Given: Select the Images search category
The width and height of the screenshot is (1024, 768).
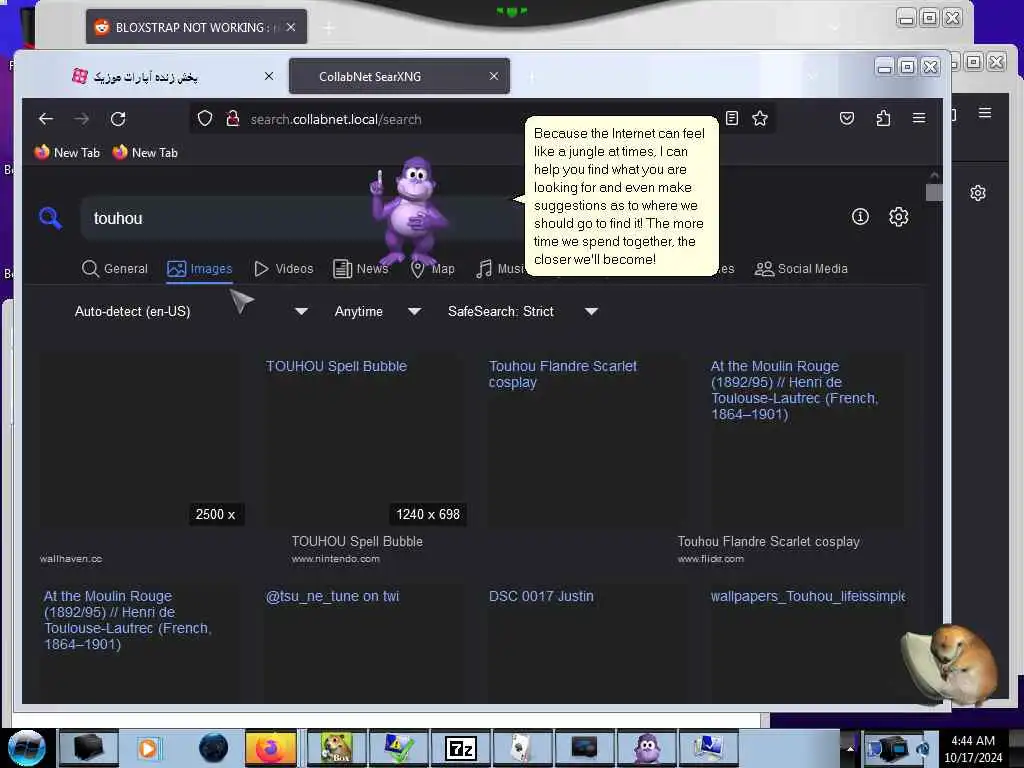Looking at the screenshot, I should (x=199, y=268).
